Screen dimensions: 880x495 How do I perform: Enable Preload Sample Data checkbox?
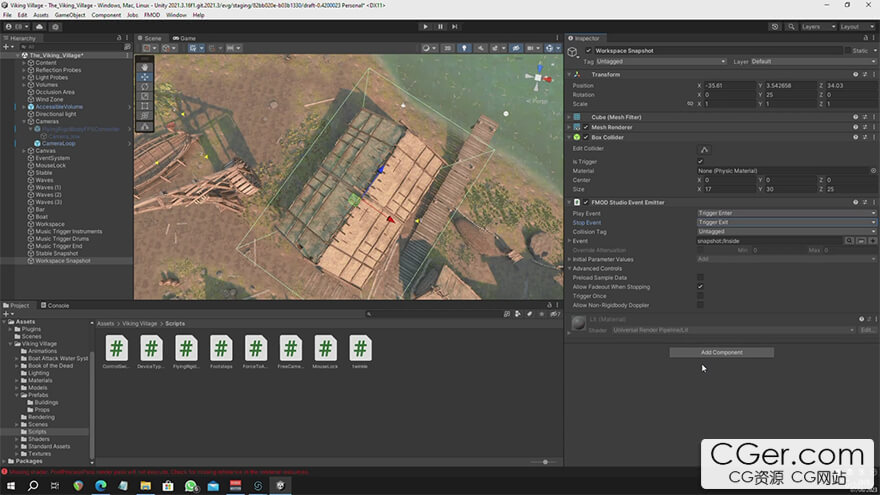[700, 277]
